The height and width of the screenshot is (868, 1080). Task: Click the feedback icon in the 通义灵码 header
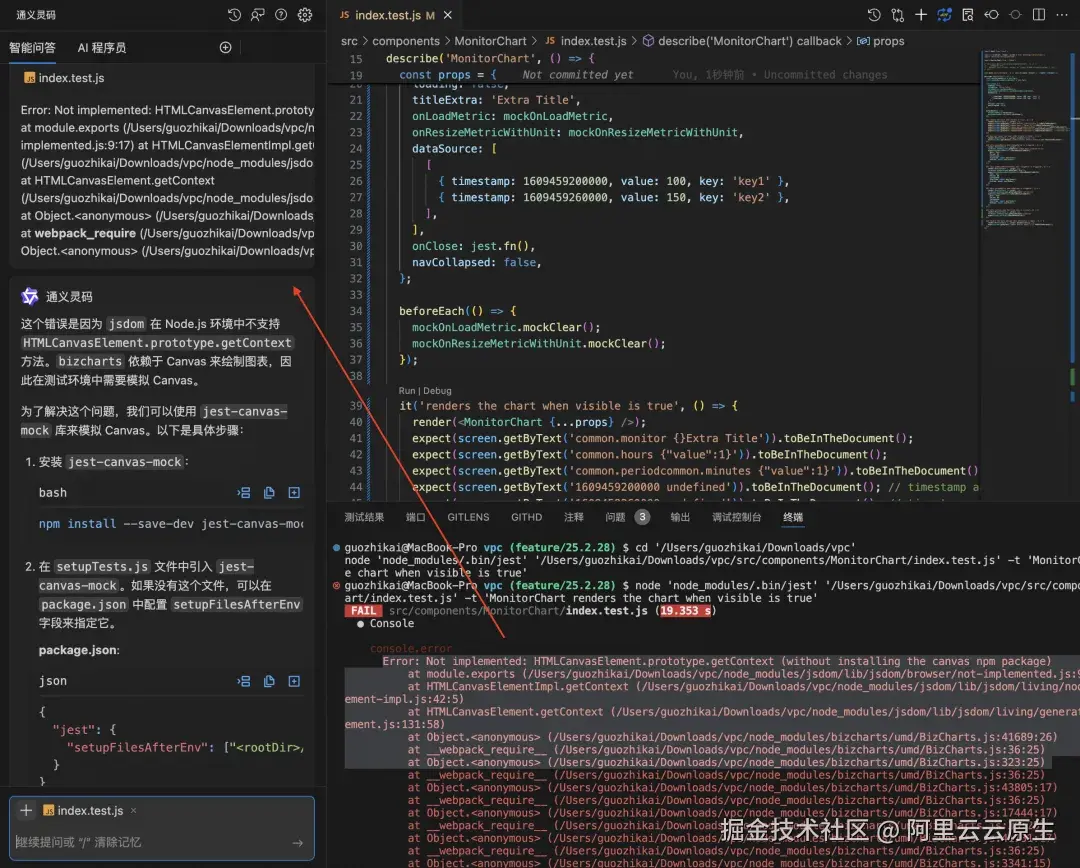click(x=258, y=14)
